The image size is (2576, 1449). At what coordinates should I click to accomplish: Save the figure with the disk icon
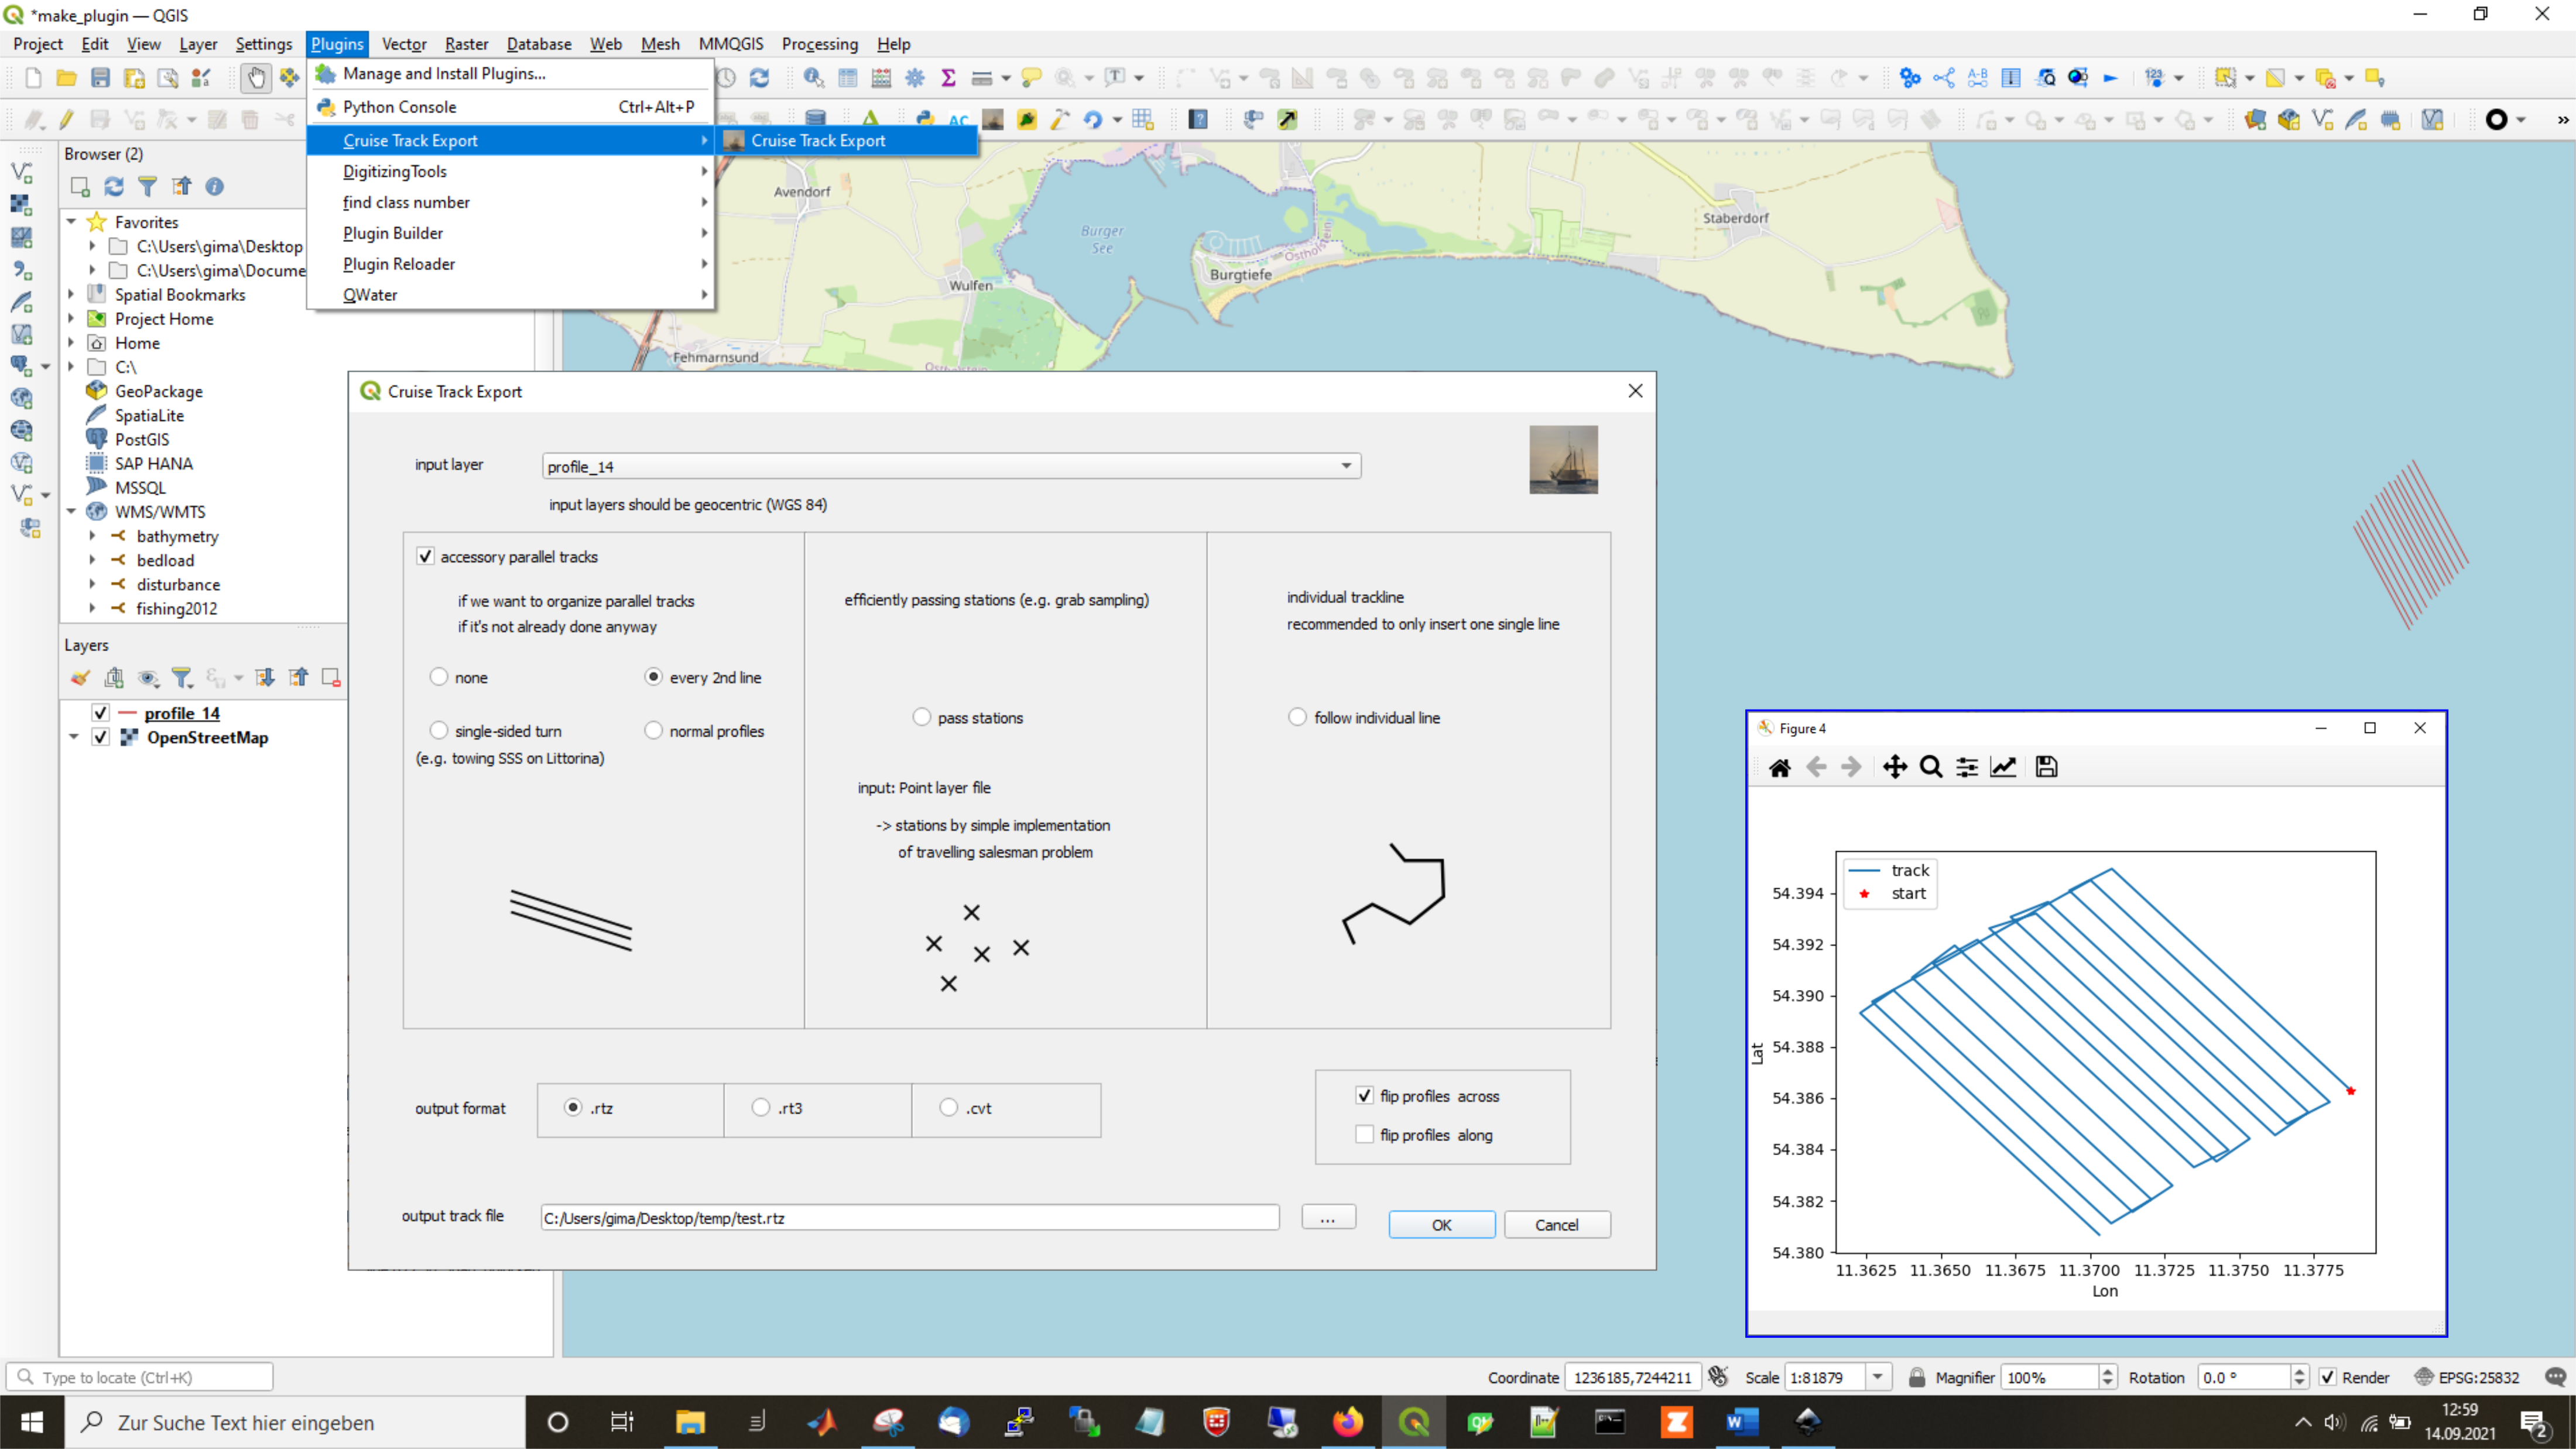tap(2046, 767)
